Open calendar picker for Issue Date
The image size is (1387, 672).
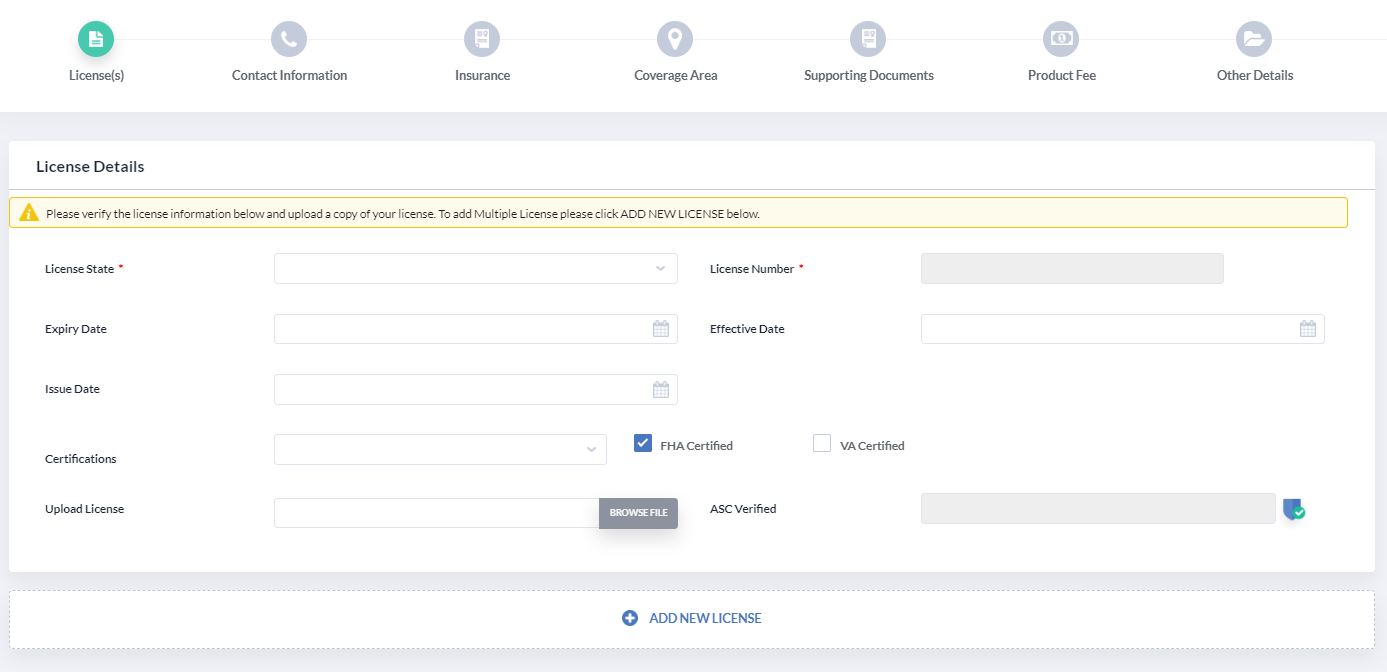(x=661, y=389)
